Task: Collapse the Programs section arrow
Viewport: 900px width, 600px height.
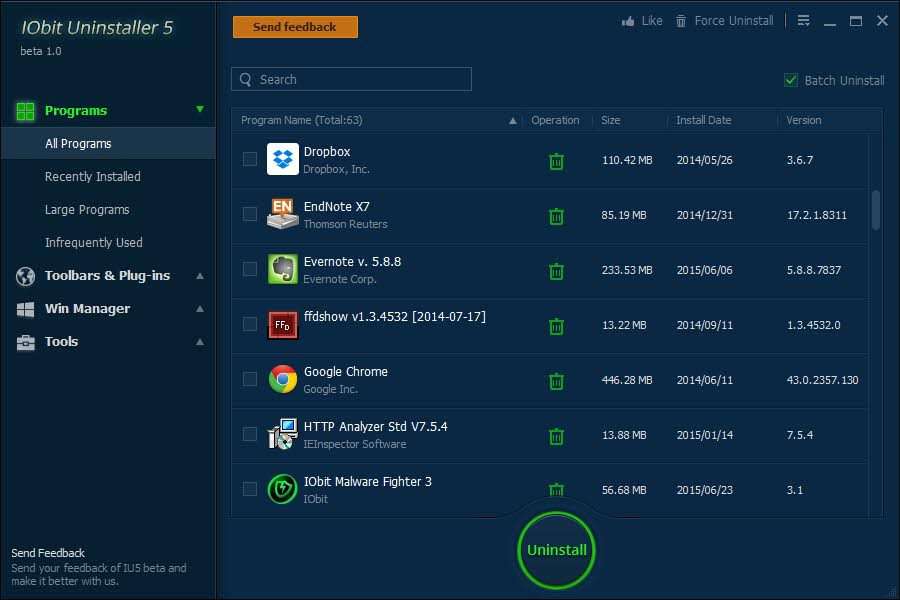Action: pyautogui.click(x=200, y=110)
